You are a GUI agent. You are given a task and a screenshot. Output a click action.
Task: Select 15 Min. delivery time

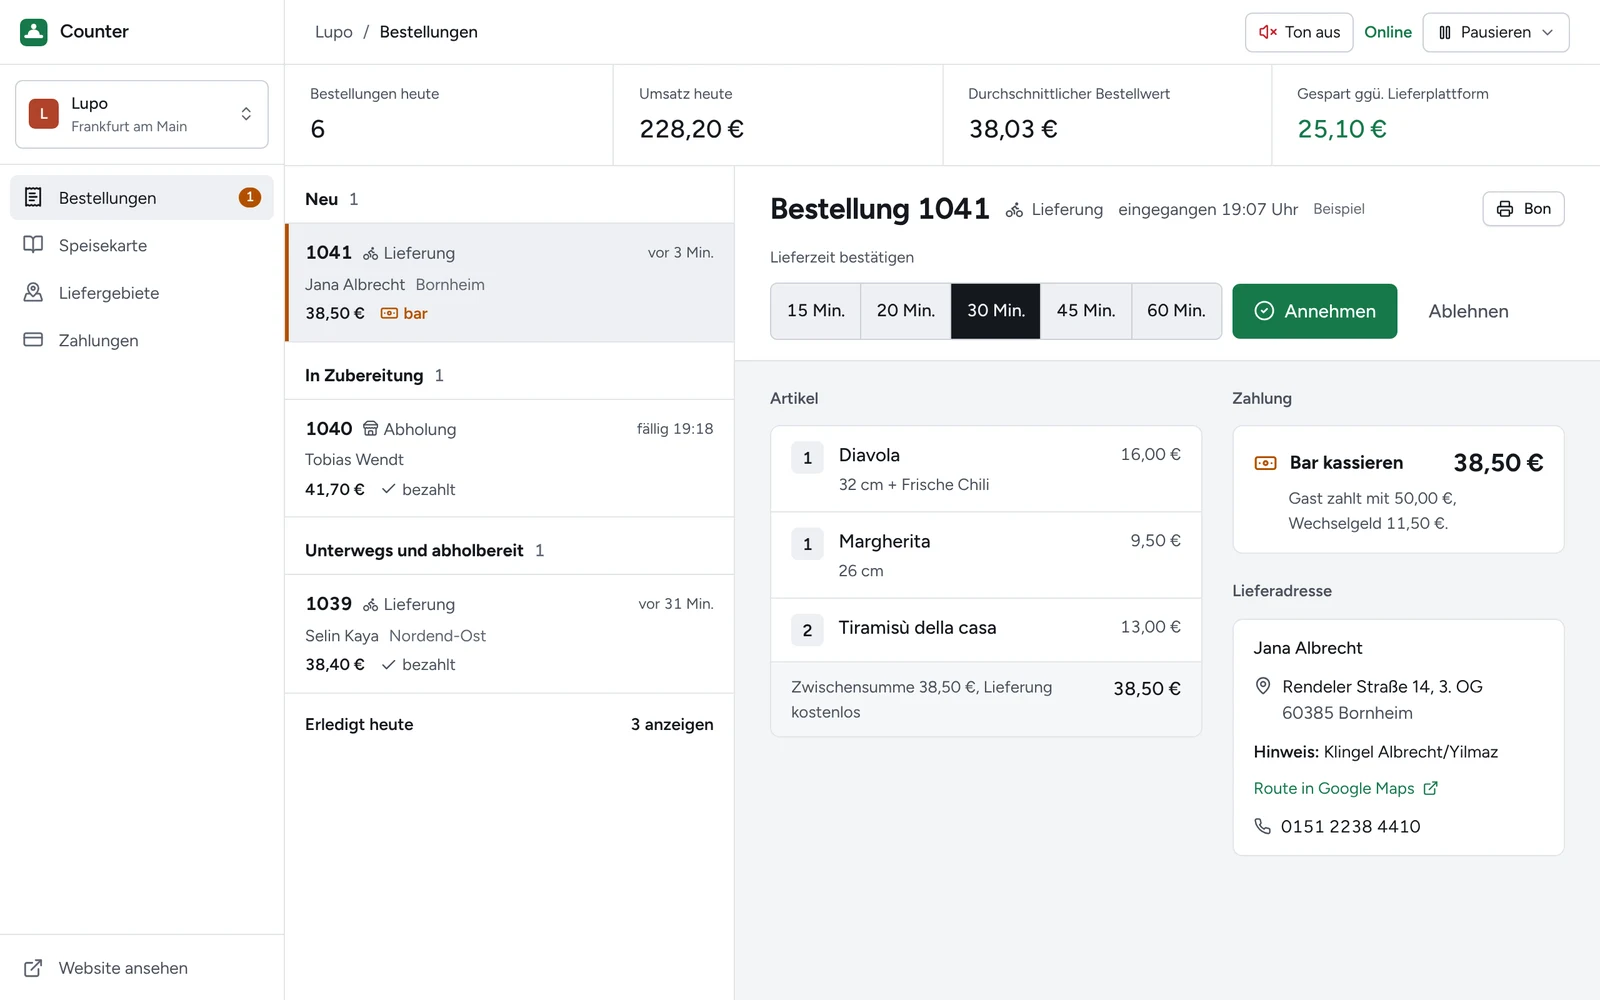816,311
